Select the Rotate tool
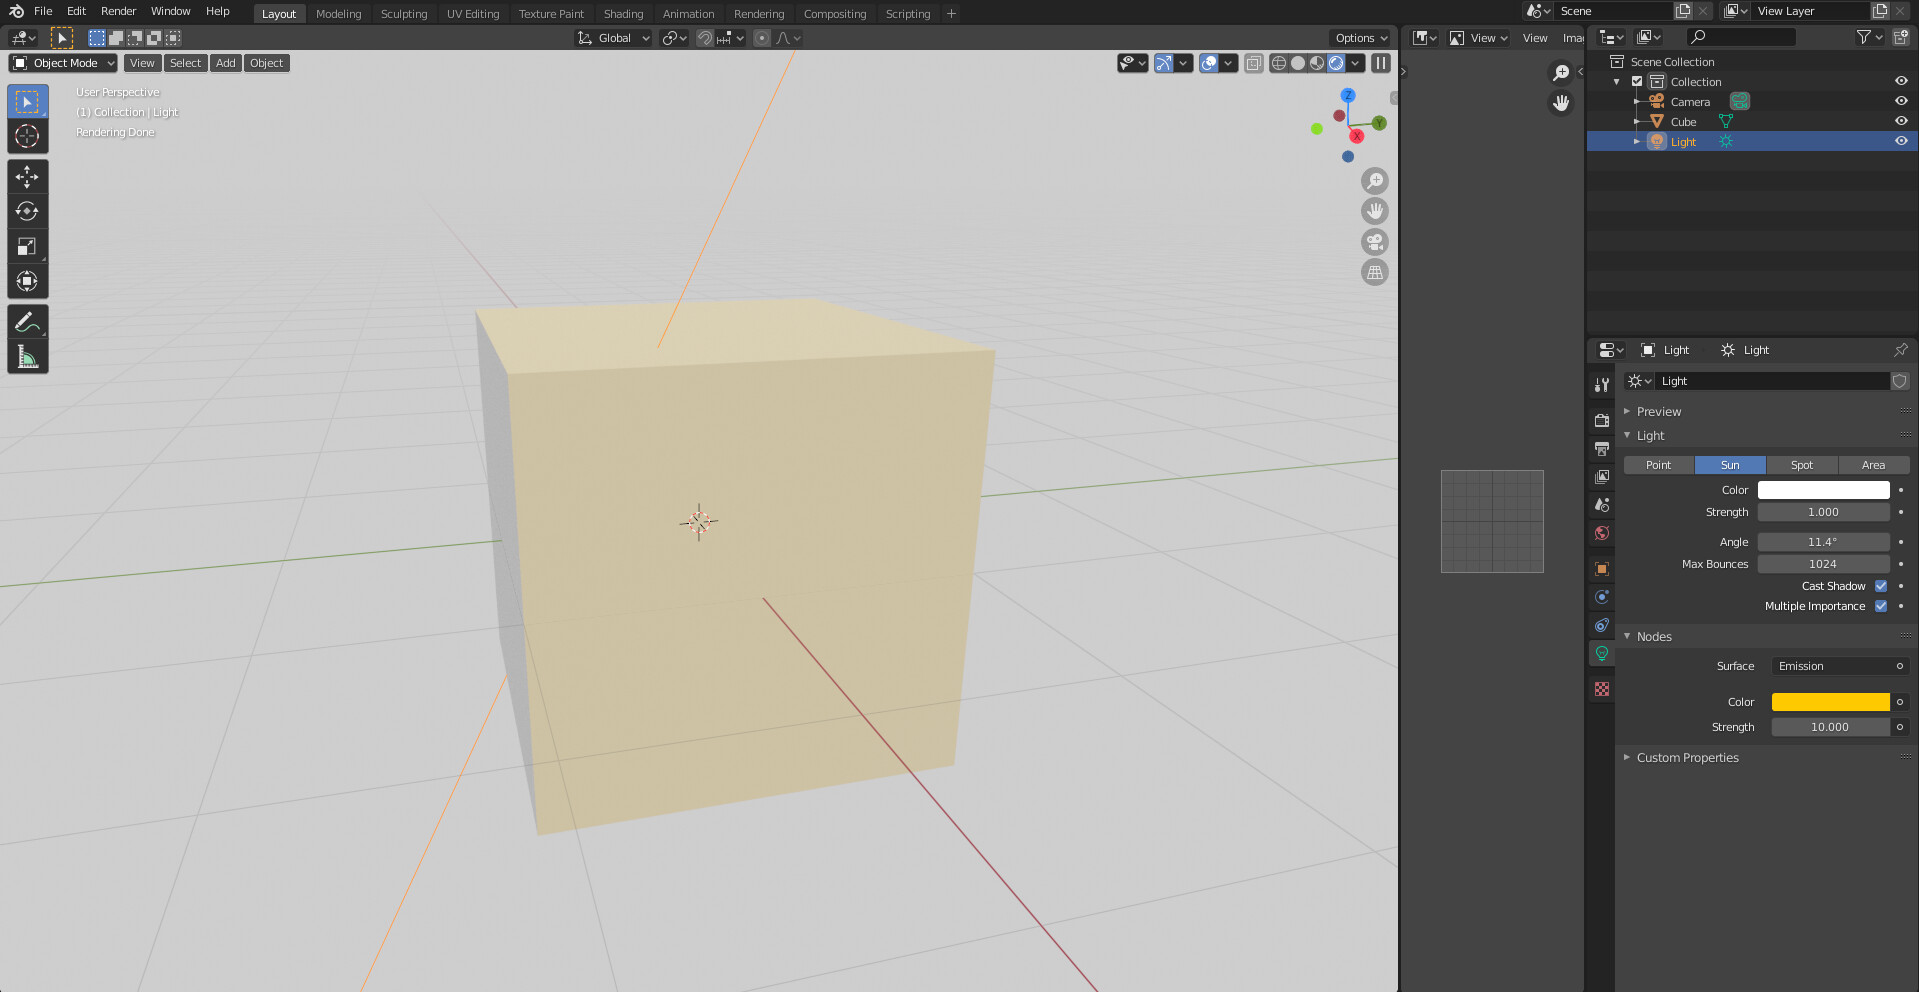 click(x=27, y=211)
